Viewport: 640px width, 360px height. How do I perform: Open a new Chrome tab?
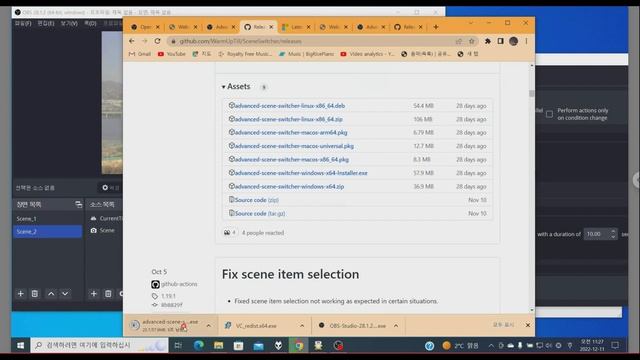(436, 27)
